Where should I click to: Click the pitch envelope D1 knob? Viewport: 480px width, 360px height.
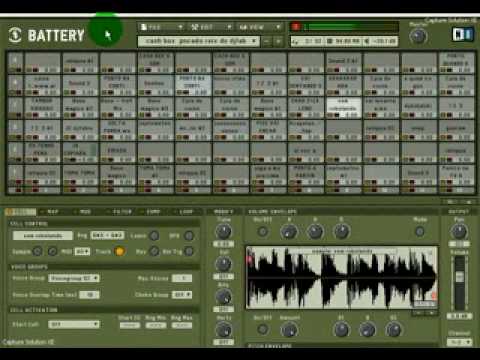341,330
